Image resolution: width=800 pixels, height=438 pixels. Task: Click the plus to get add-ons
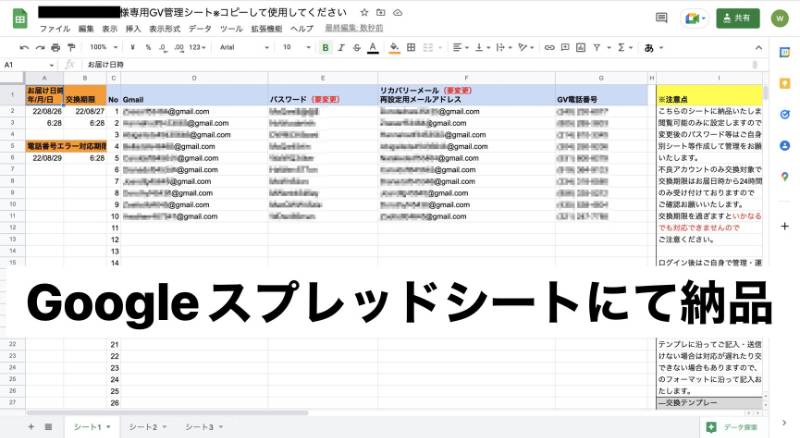click(785, 226)
